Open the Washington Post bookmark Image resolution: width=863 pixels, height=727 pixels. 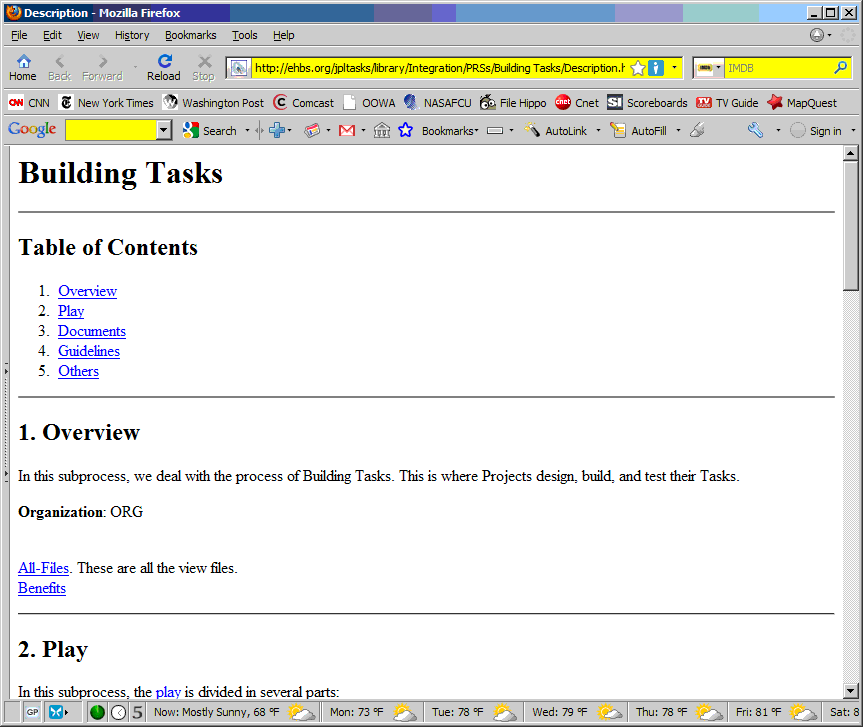[x=214, y=103]
